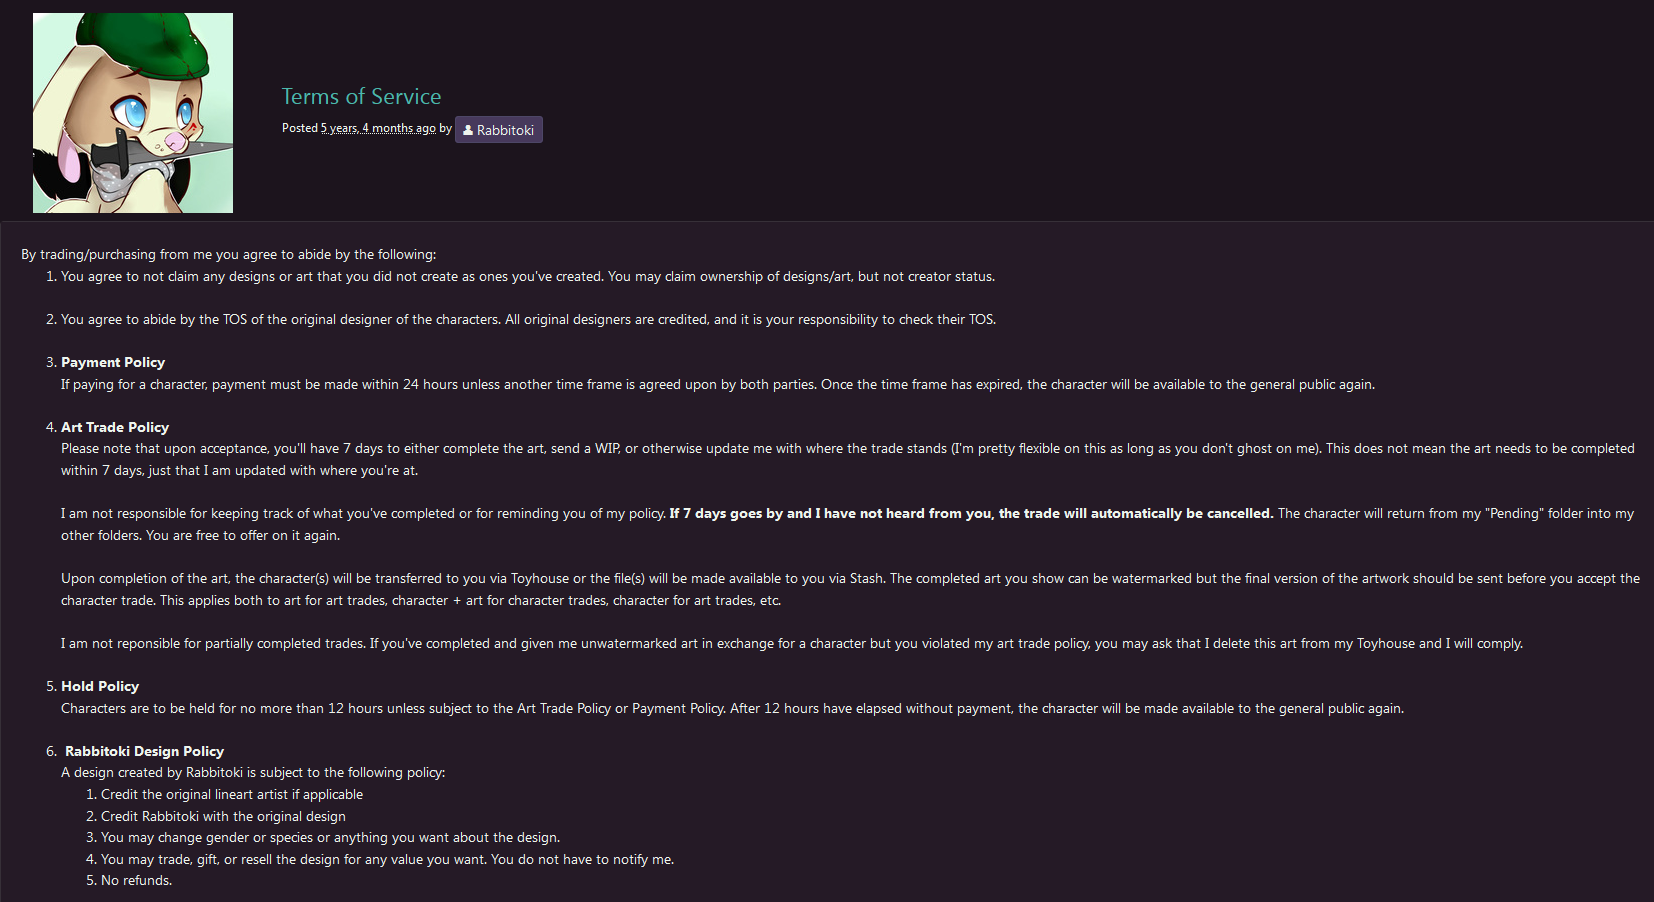Click the "5 years, 4 months ago" timestamp

(378, 128)
